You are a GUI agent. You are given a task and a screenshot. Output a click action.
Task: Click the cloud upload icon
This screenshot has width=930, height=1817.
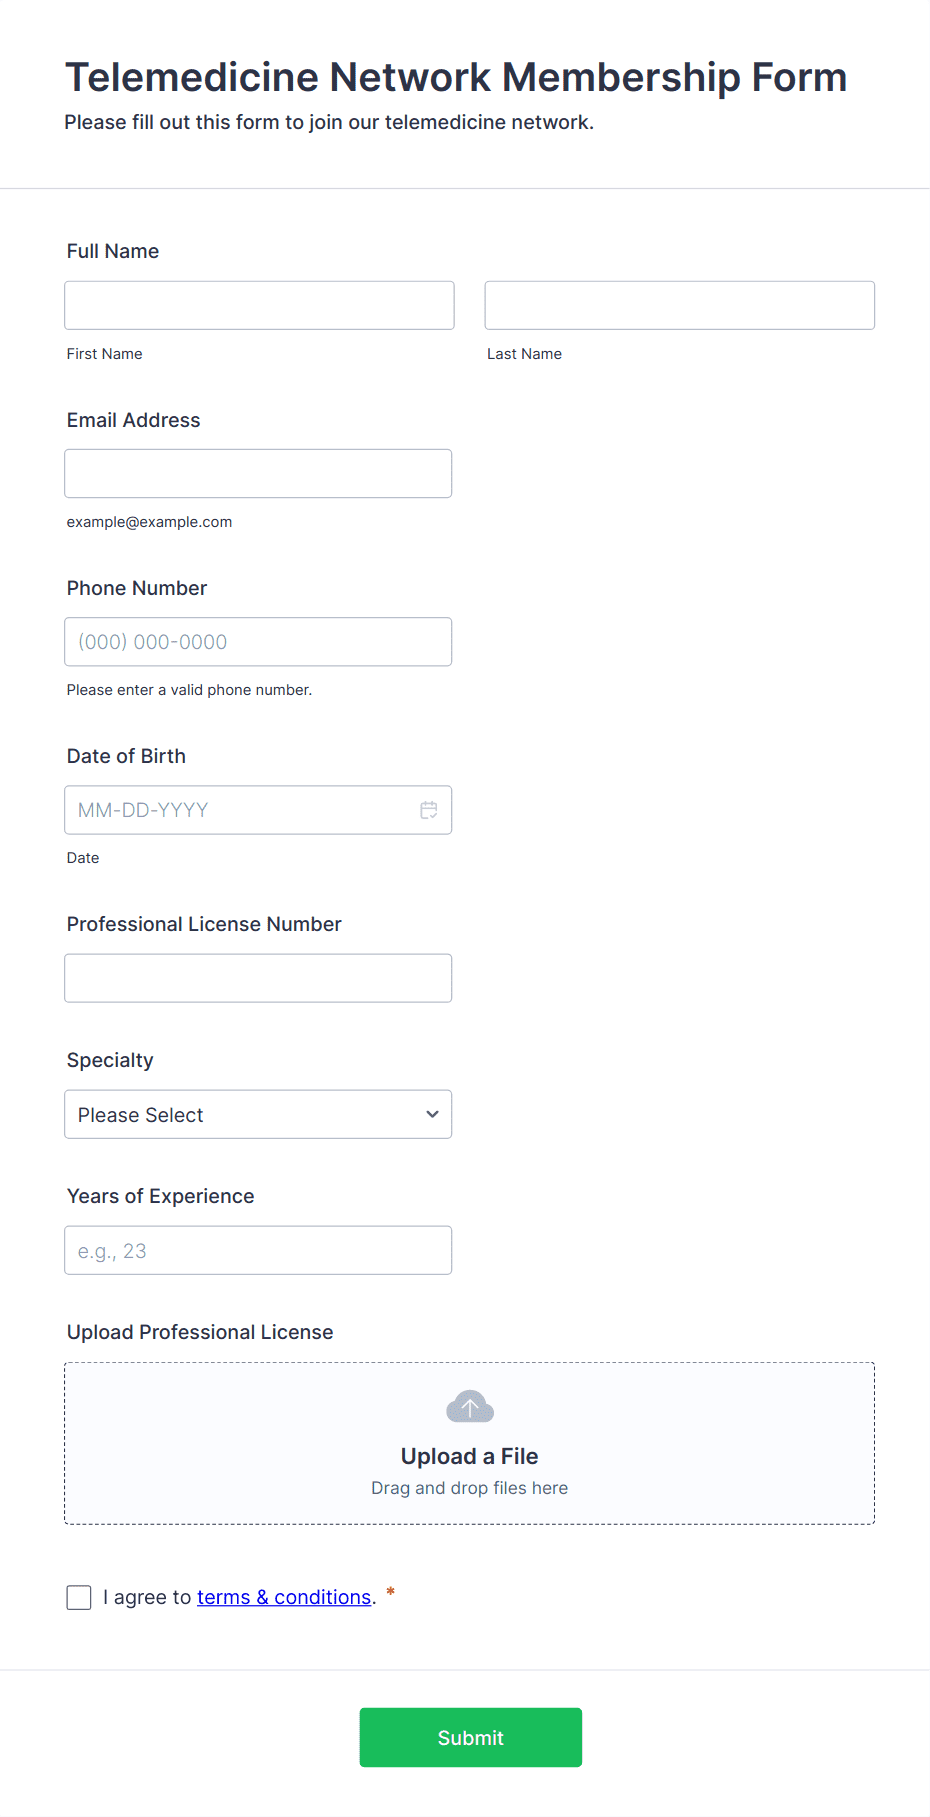click(469, 1405)
